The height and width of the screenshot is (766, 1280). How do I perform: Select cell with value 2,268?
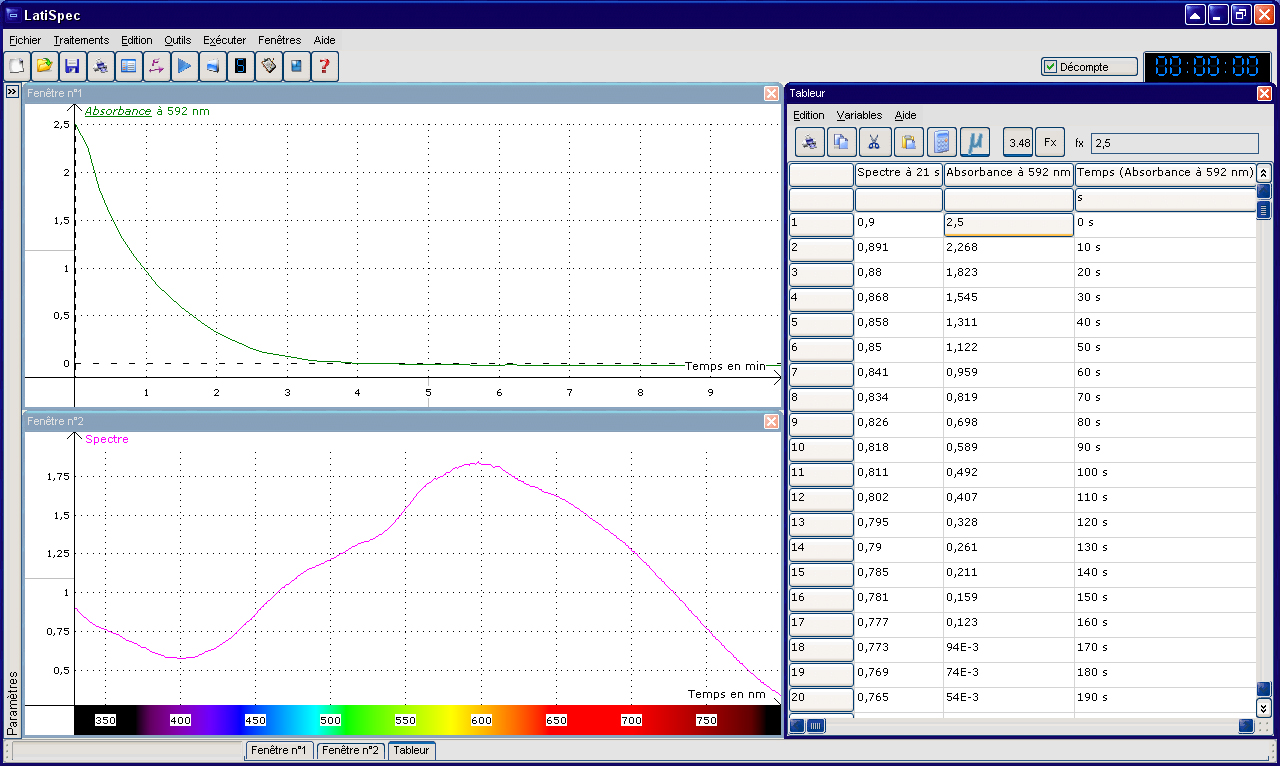click(x=1008, y=247)
